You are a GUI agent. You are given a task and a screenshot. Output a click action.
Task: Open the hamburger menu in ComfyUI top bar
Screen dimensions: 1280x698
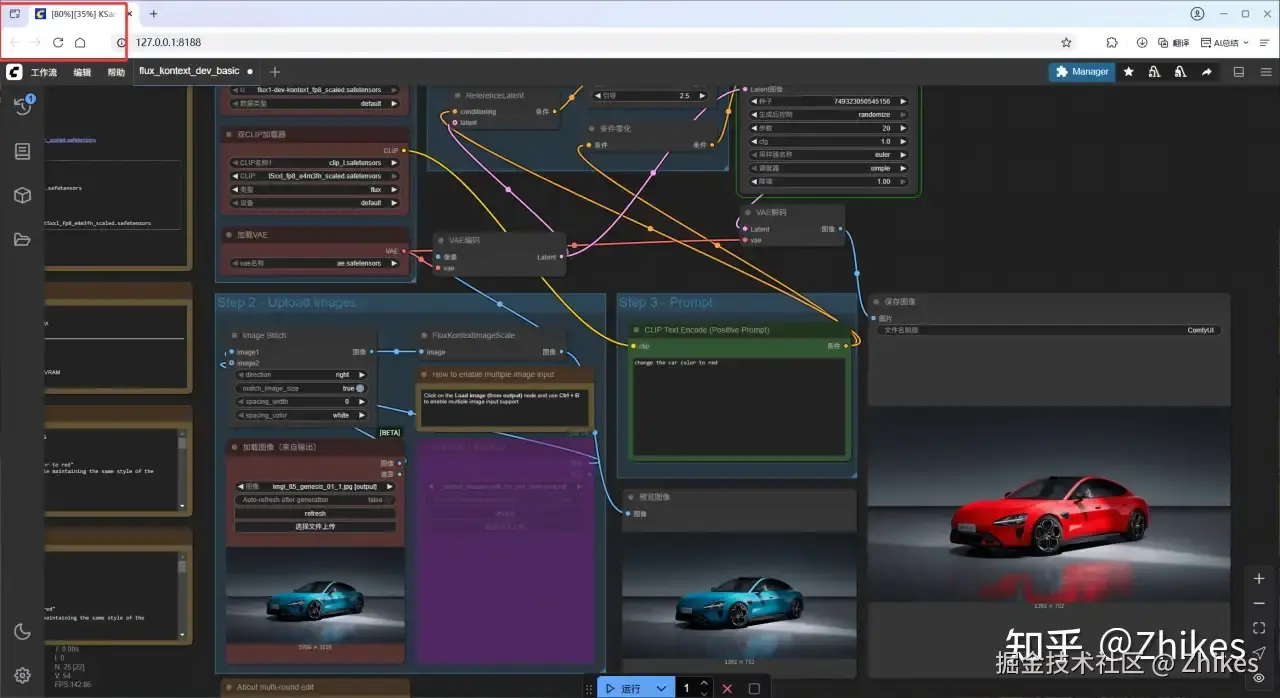coord(1265,72)
